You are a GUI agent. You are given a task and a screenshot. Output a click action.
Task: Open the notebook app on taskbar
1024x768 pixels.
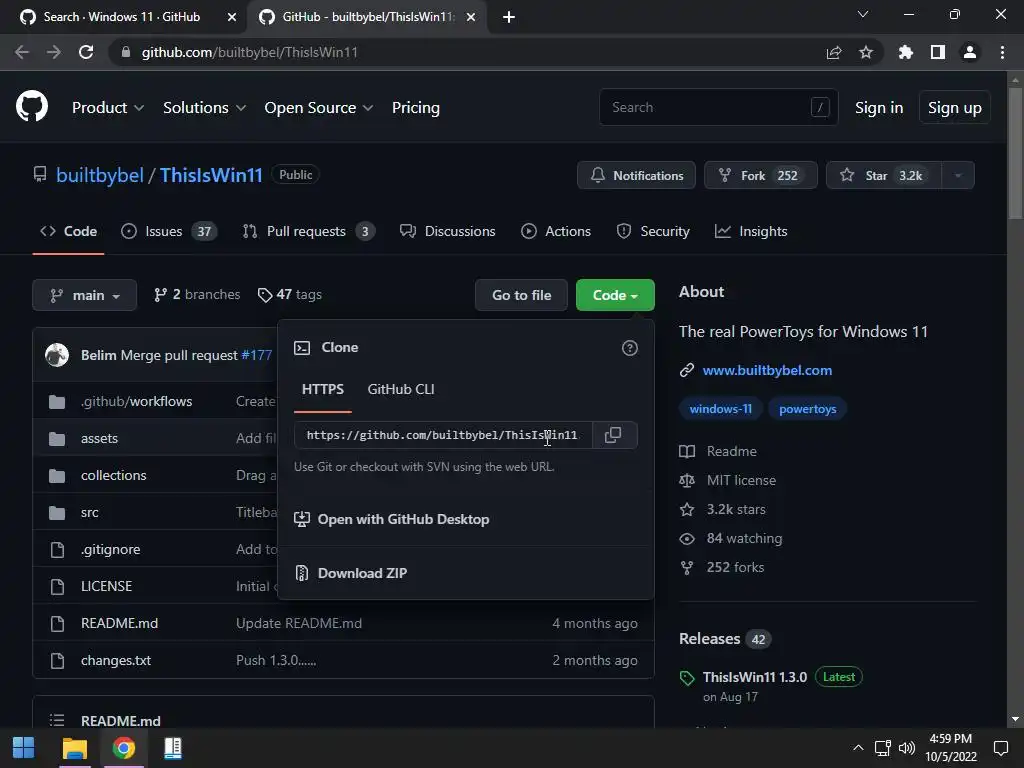point(172,748)
